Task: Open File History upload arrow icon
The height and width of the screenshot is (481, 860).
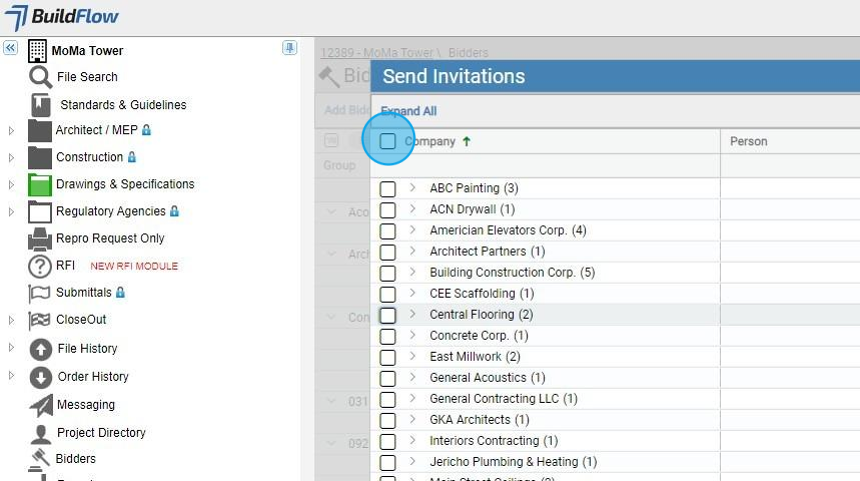Action: [41, 349]
